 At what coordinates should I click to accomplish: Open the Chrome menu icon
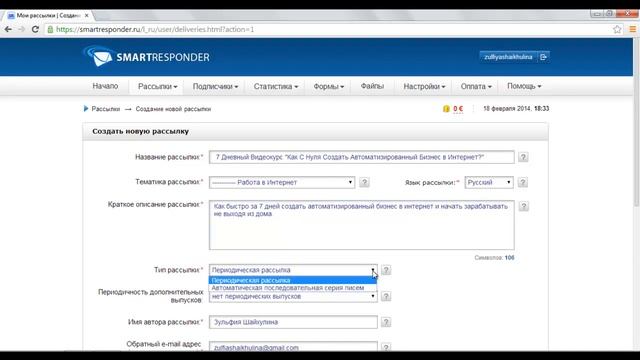pyautogui.click(x=632, y=29)
